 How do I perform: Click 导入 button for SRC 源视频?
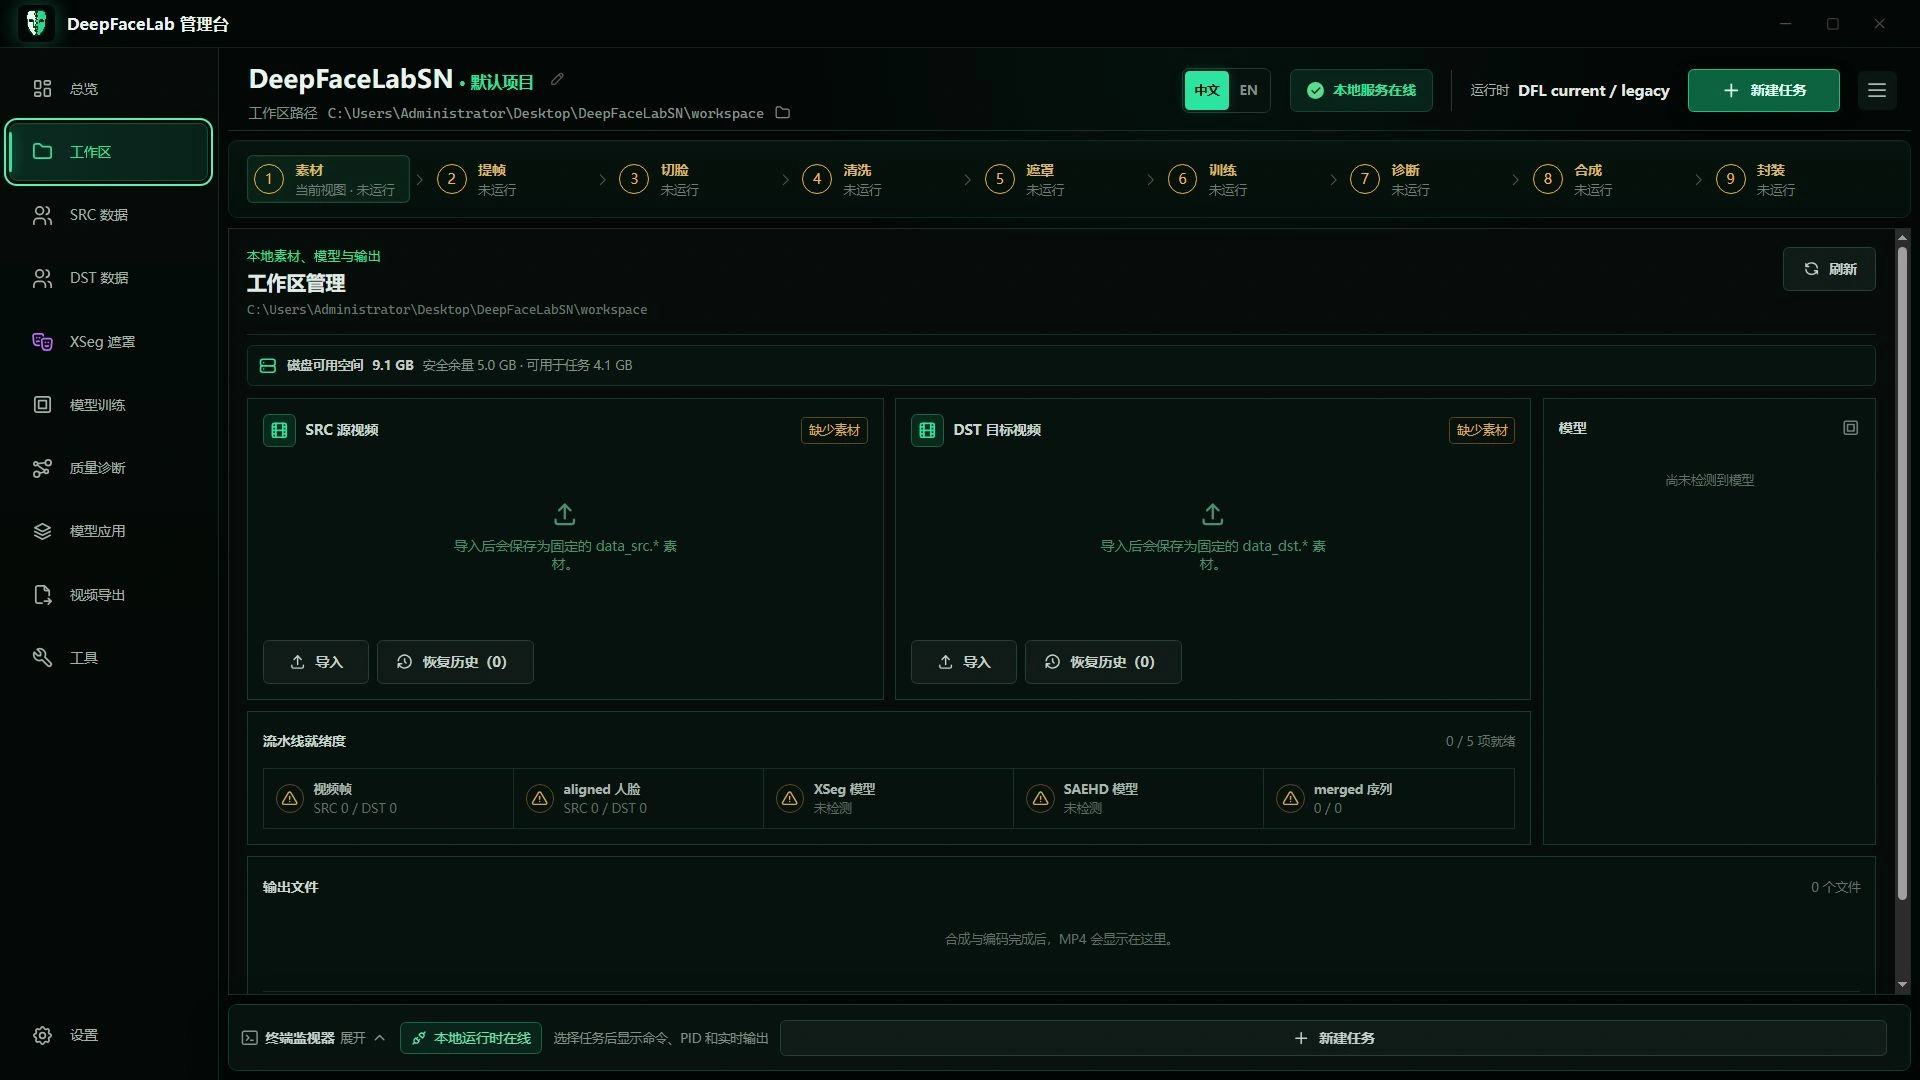pyautogui.click(x=316, y=662)
